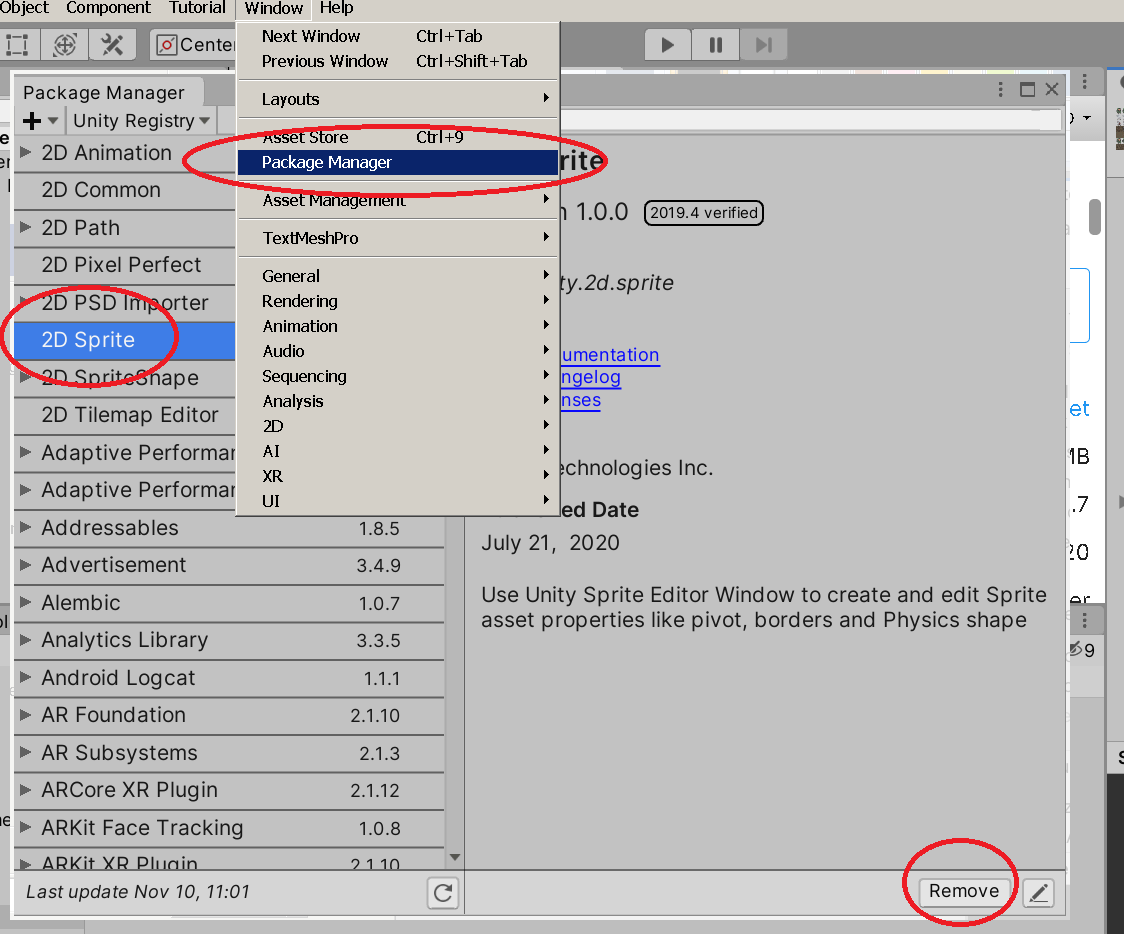Select the 2D Pixel Perfect package
This screenshot has width=1124, height=934.
pos(125,265)
